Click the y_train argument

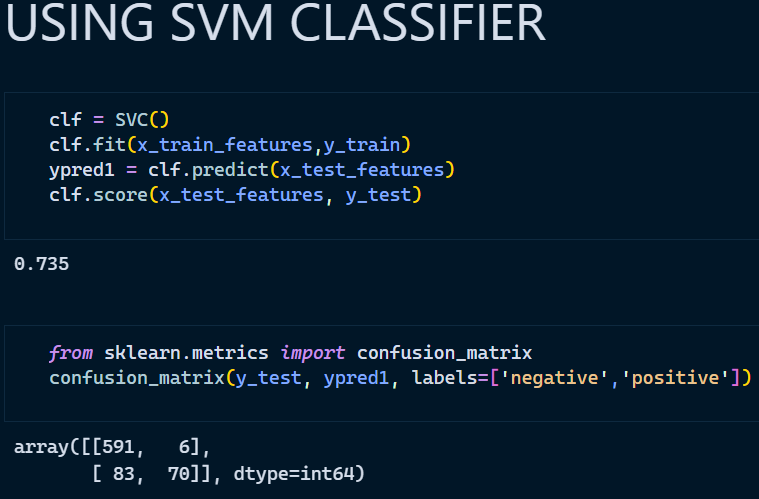click(362, 145)
